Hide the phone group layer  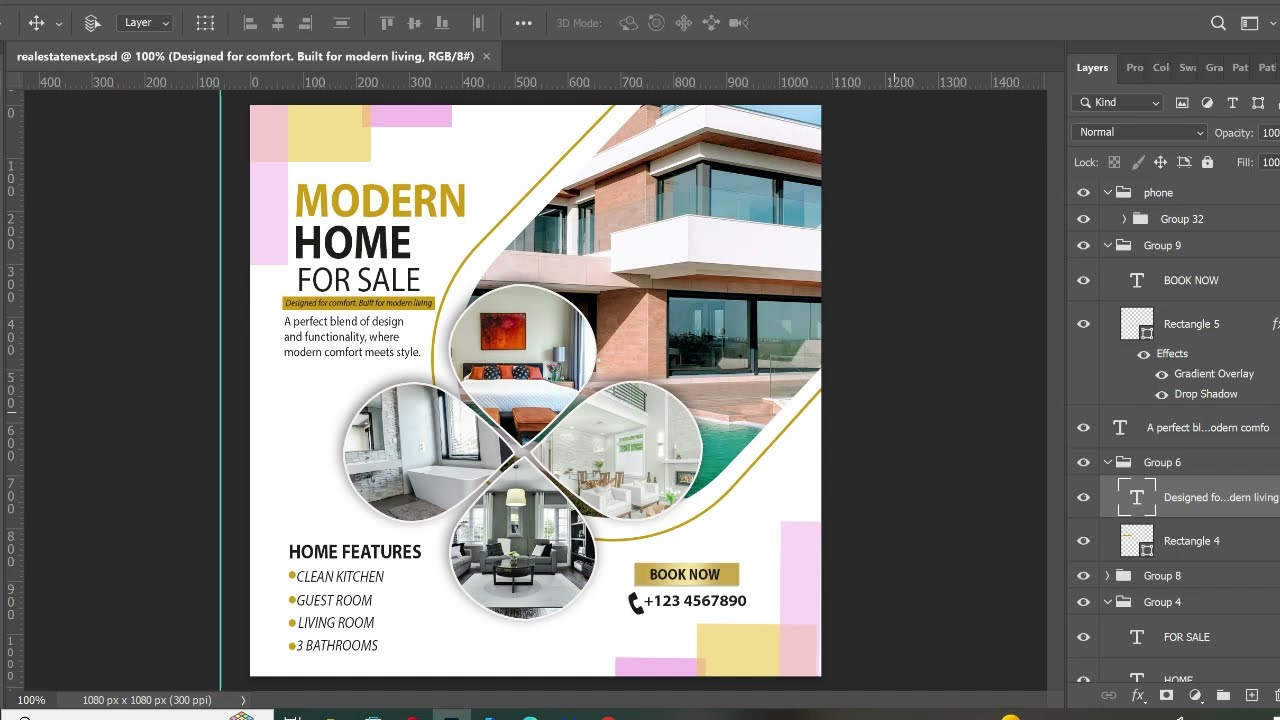[1083, 193]
